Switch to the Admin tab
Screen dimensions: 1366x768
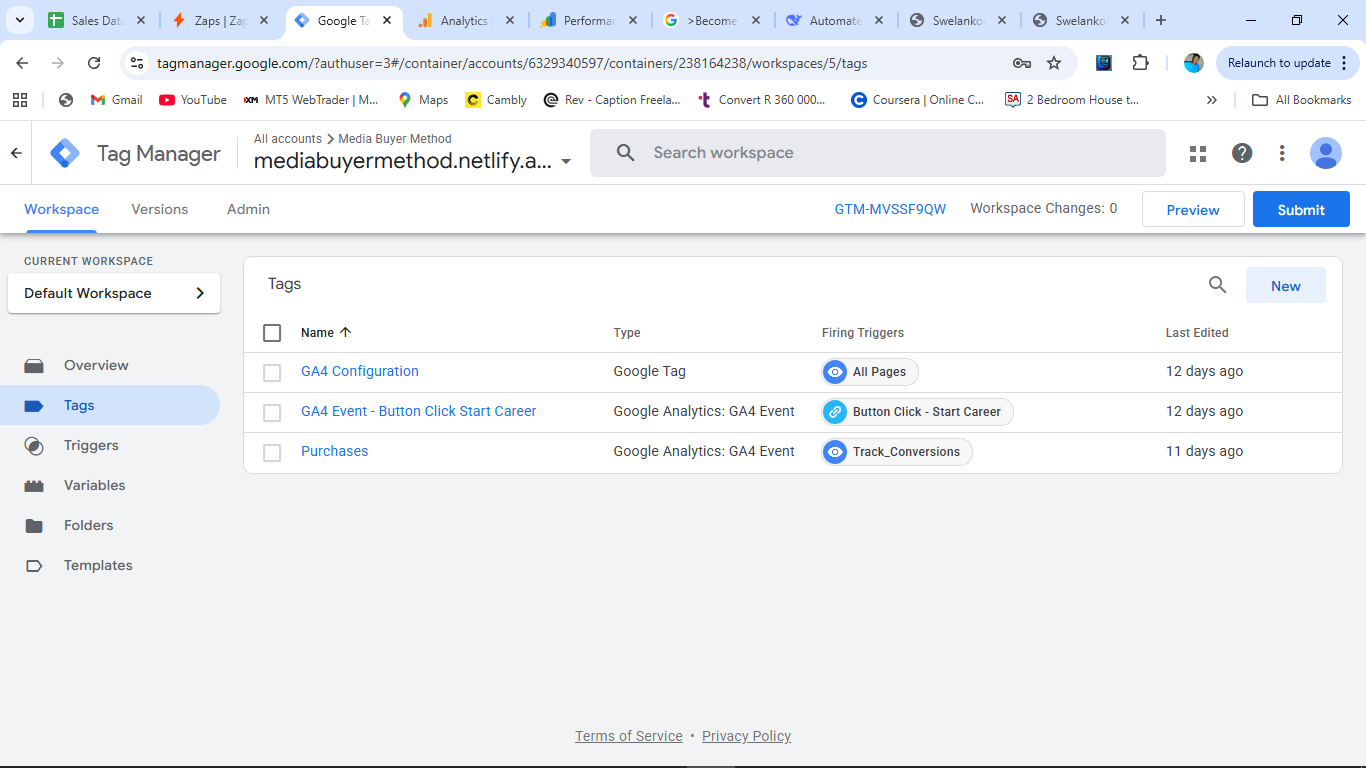248,209
